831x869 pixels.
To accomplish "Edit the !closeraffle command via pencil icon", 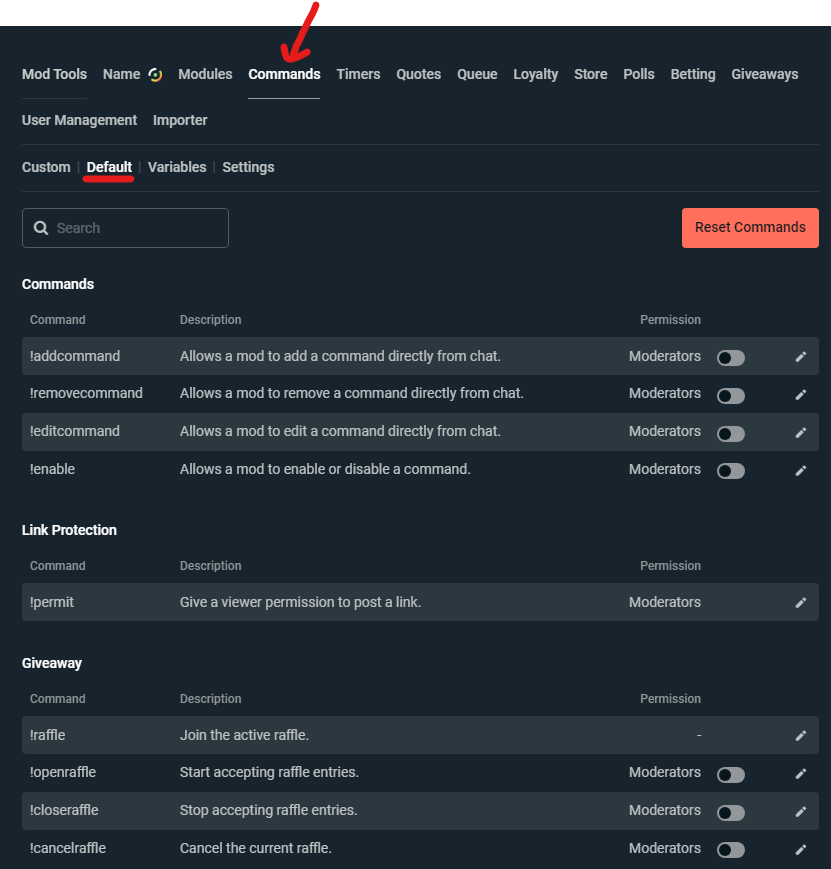I will (x=800, y=811).
